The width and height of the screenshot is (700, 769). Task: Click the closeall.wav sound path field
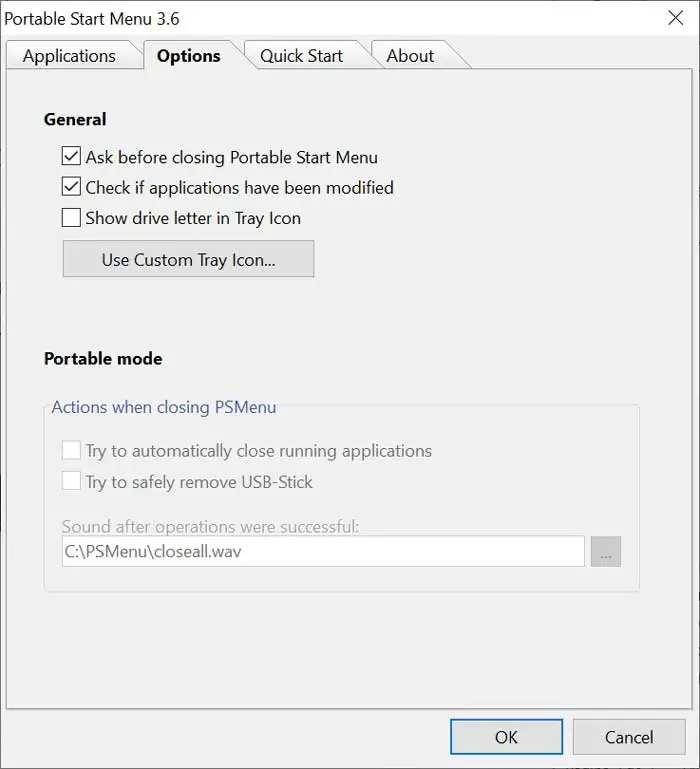322,551
